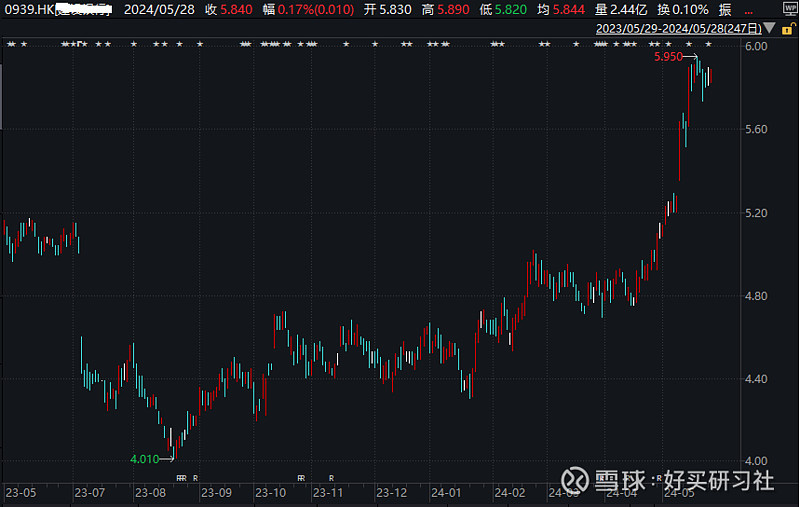The height and width of the screenshot is (507, 800).
Task: Click the 4.40 price axis label
Action: [756, 379]
